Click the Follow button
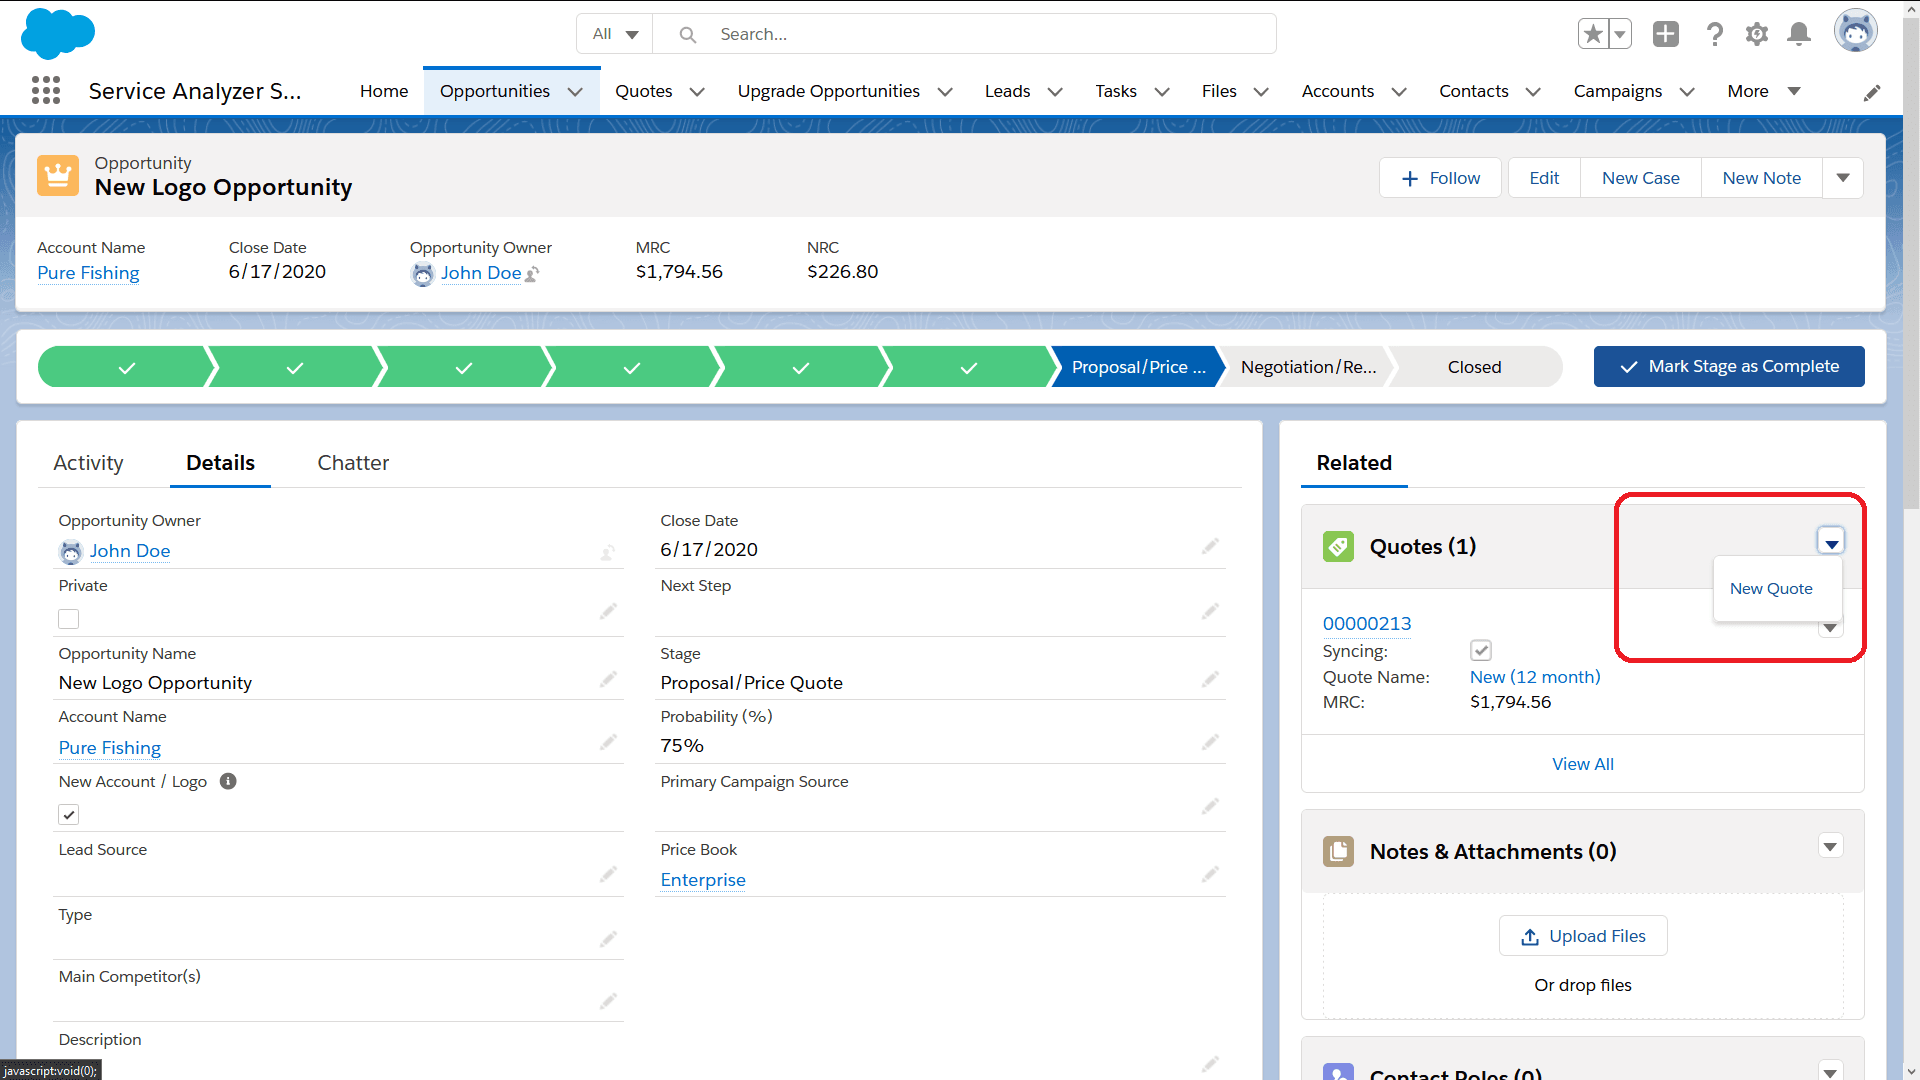1920x1080 pixels. tap(1440, 178)
